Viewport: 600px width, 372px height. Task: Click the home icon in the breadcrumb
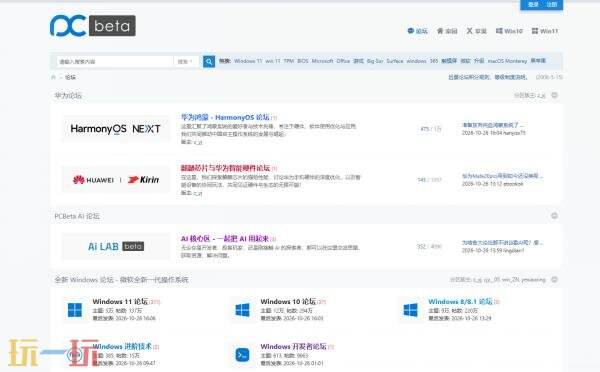[54, 77]
